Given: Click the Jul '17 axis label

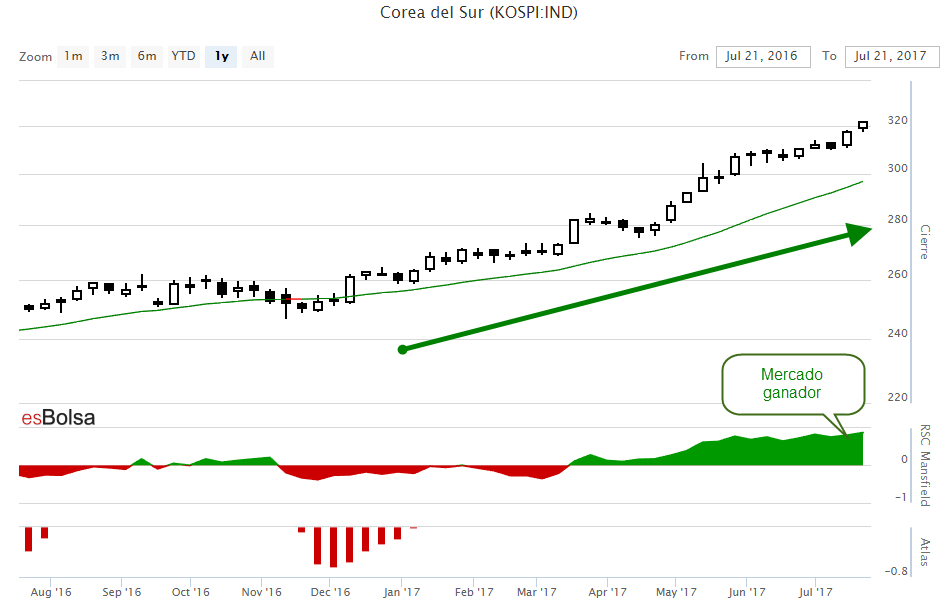Looking at the screenshot, I should [x=815, y=592].
